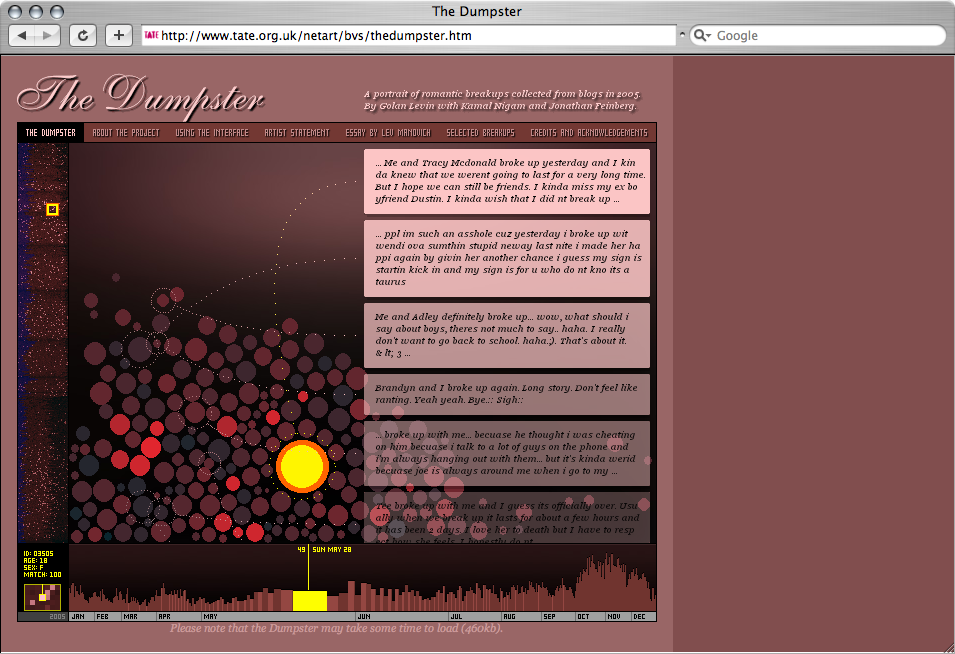Select the large glowing yellow breakup circle
The image size is (955, 654).
[x=302, y=466]
